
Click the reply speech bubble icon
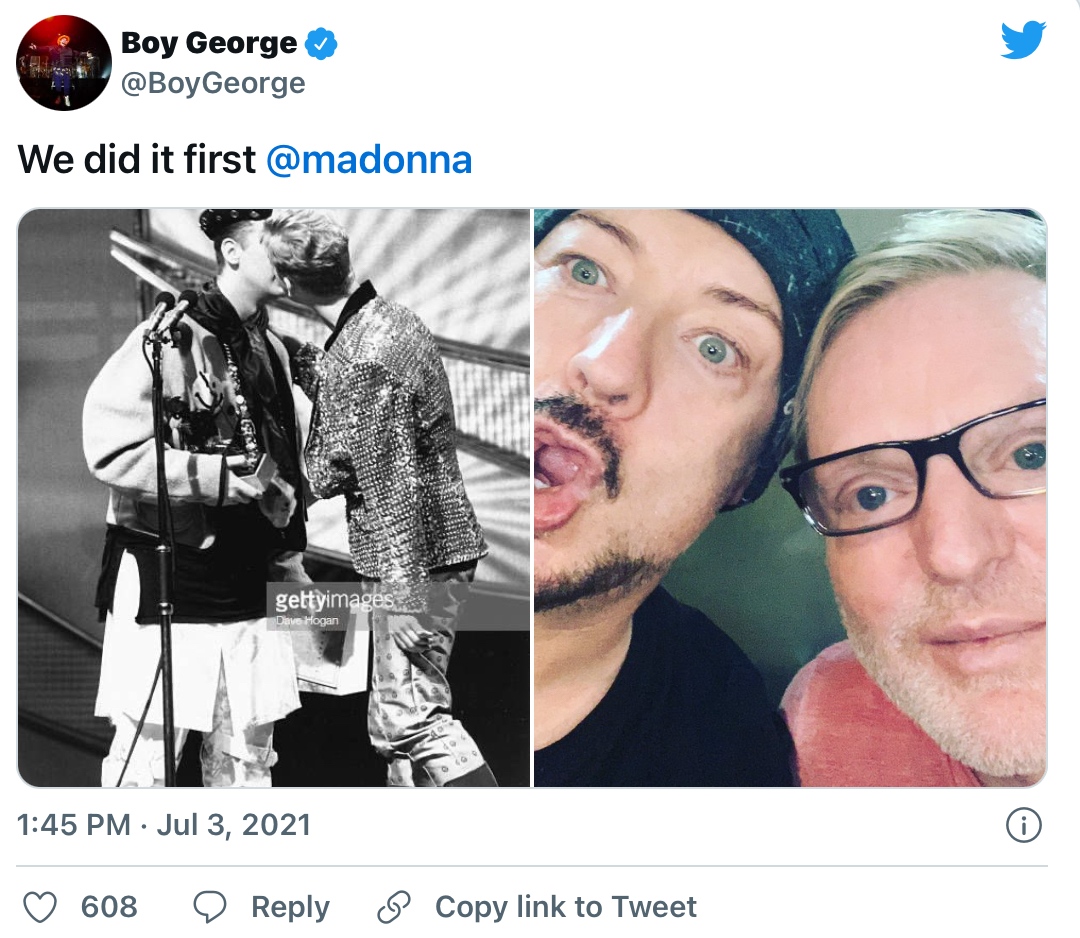pos(209,906)
